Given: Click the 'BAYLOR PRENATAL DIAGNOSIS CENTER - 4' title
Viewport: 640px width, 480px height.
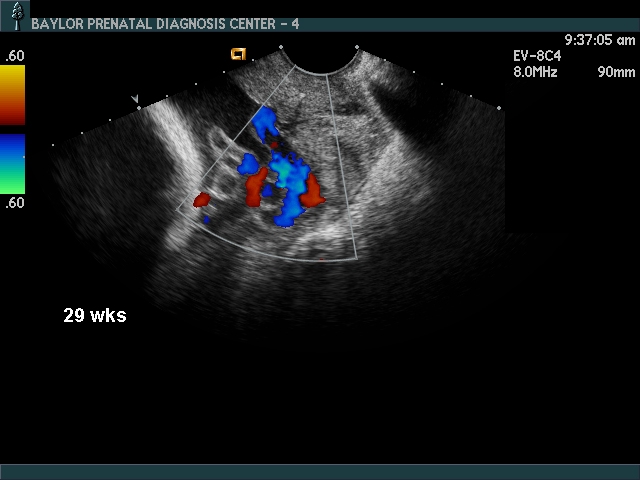Looking at the screenshot, I should point(165,24).
